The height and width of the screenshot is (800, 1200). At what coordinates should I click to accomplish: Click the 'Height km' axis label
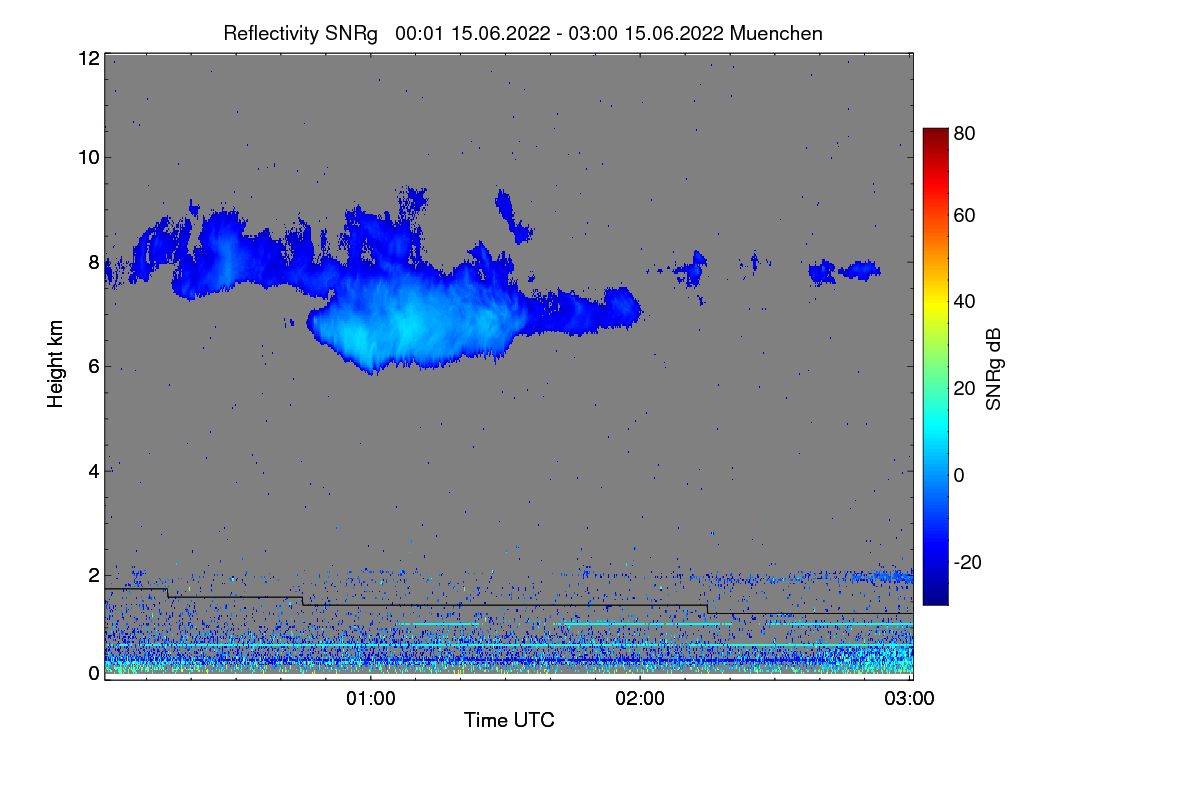pyautogui.click(x=55, y=364)
